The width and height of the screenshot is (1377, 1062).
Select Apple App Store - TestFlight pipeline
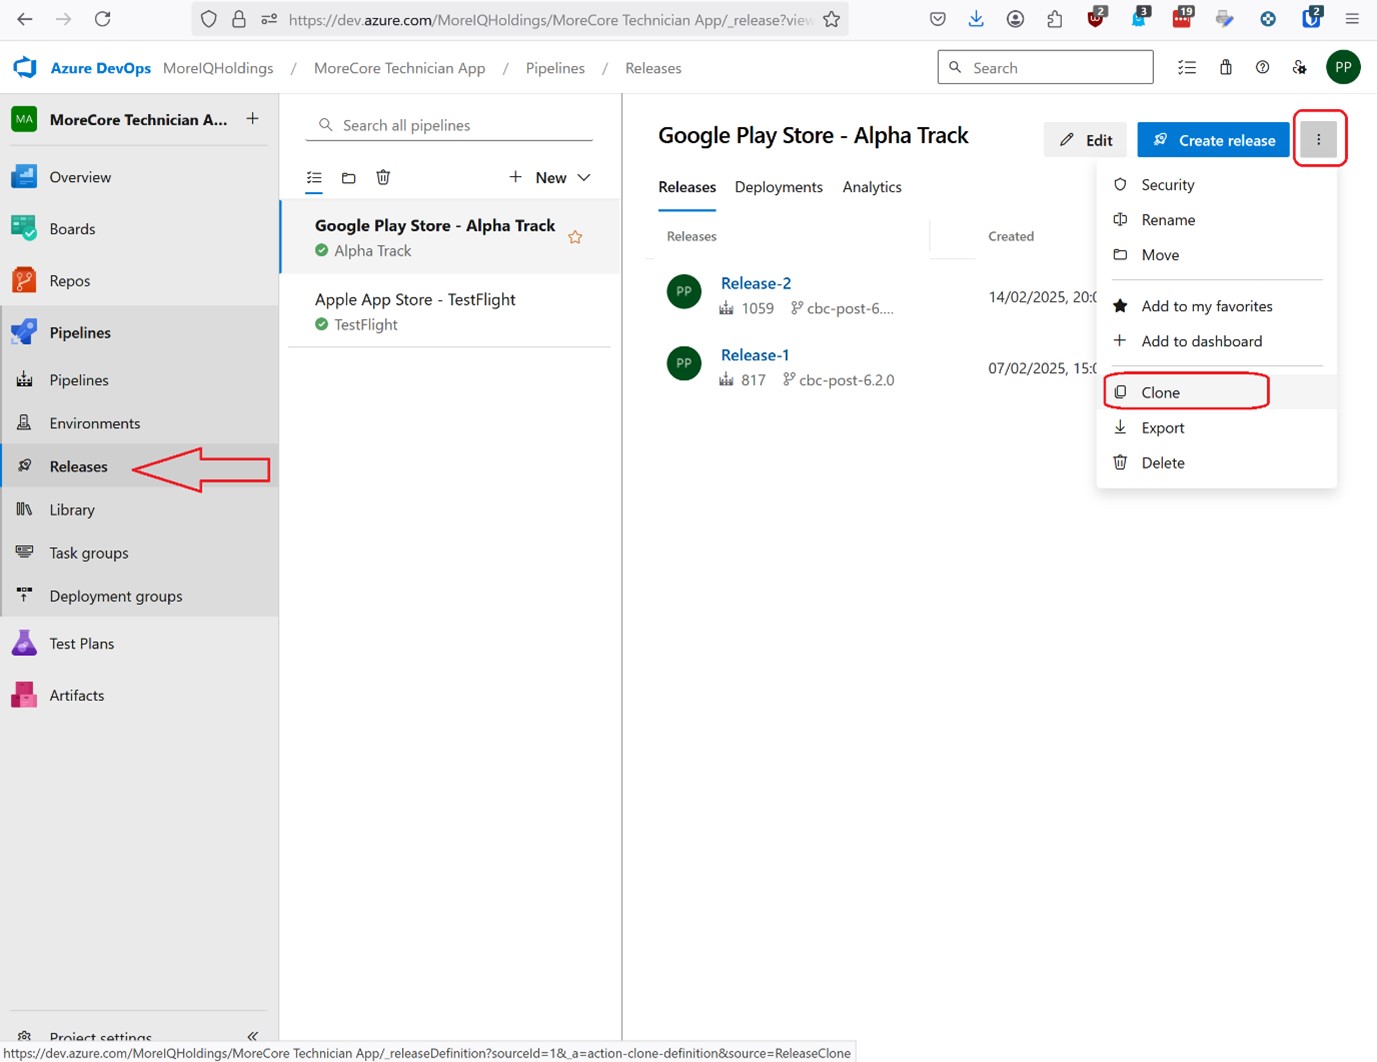[x=415, y=300]
